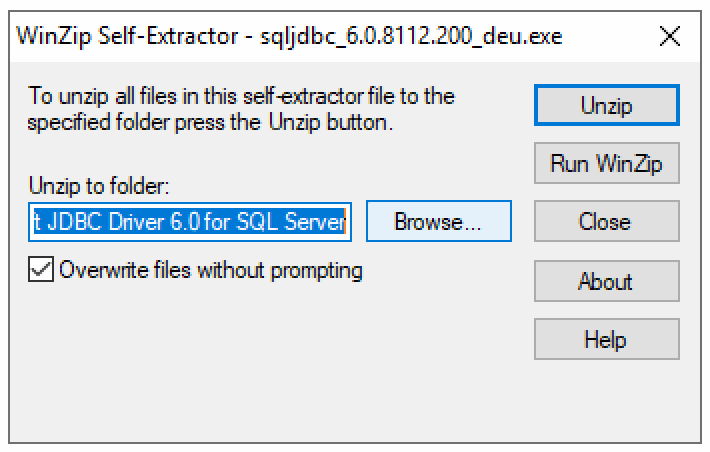Select the highlighted JDBC Driver folder path

pyautogui.click(x=189, y=222)
